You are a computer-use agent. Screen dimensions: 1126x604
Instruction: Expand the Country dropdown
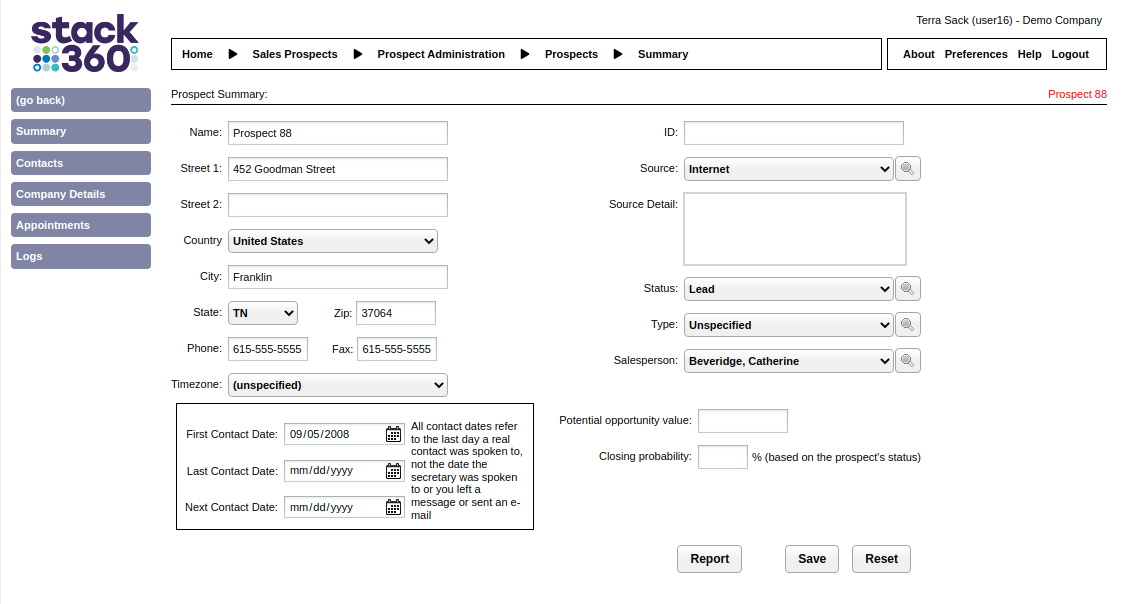(333, 241)
